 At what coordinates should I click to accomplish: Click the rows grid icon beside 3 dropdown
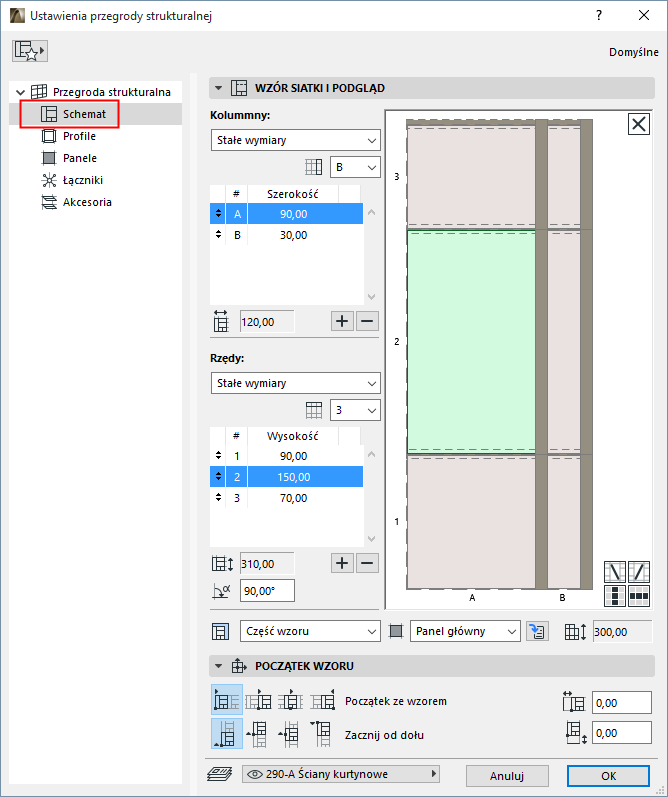pos(314,410)
